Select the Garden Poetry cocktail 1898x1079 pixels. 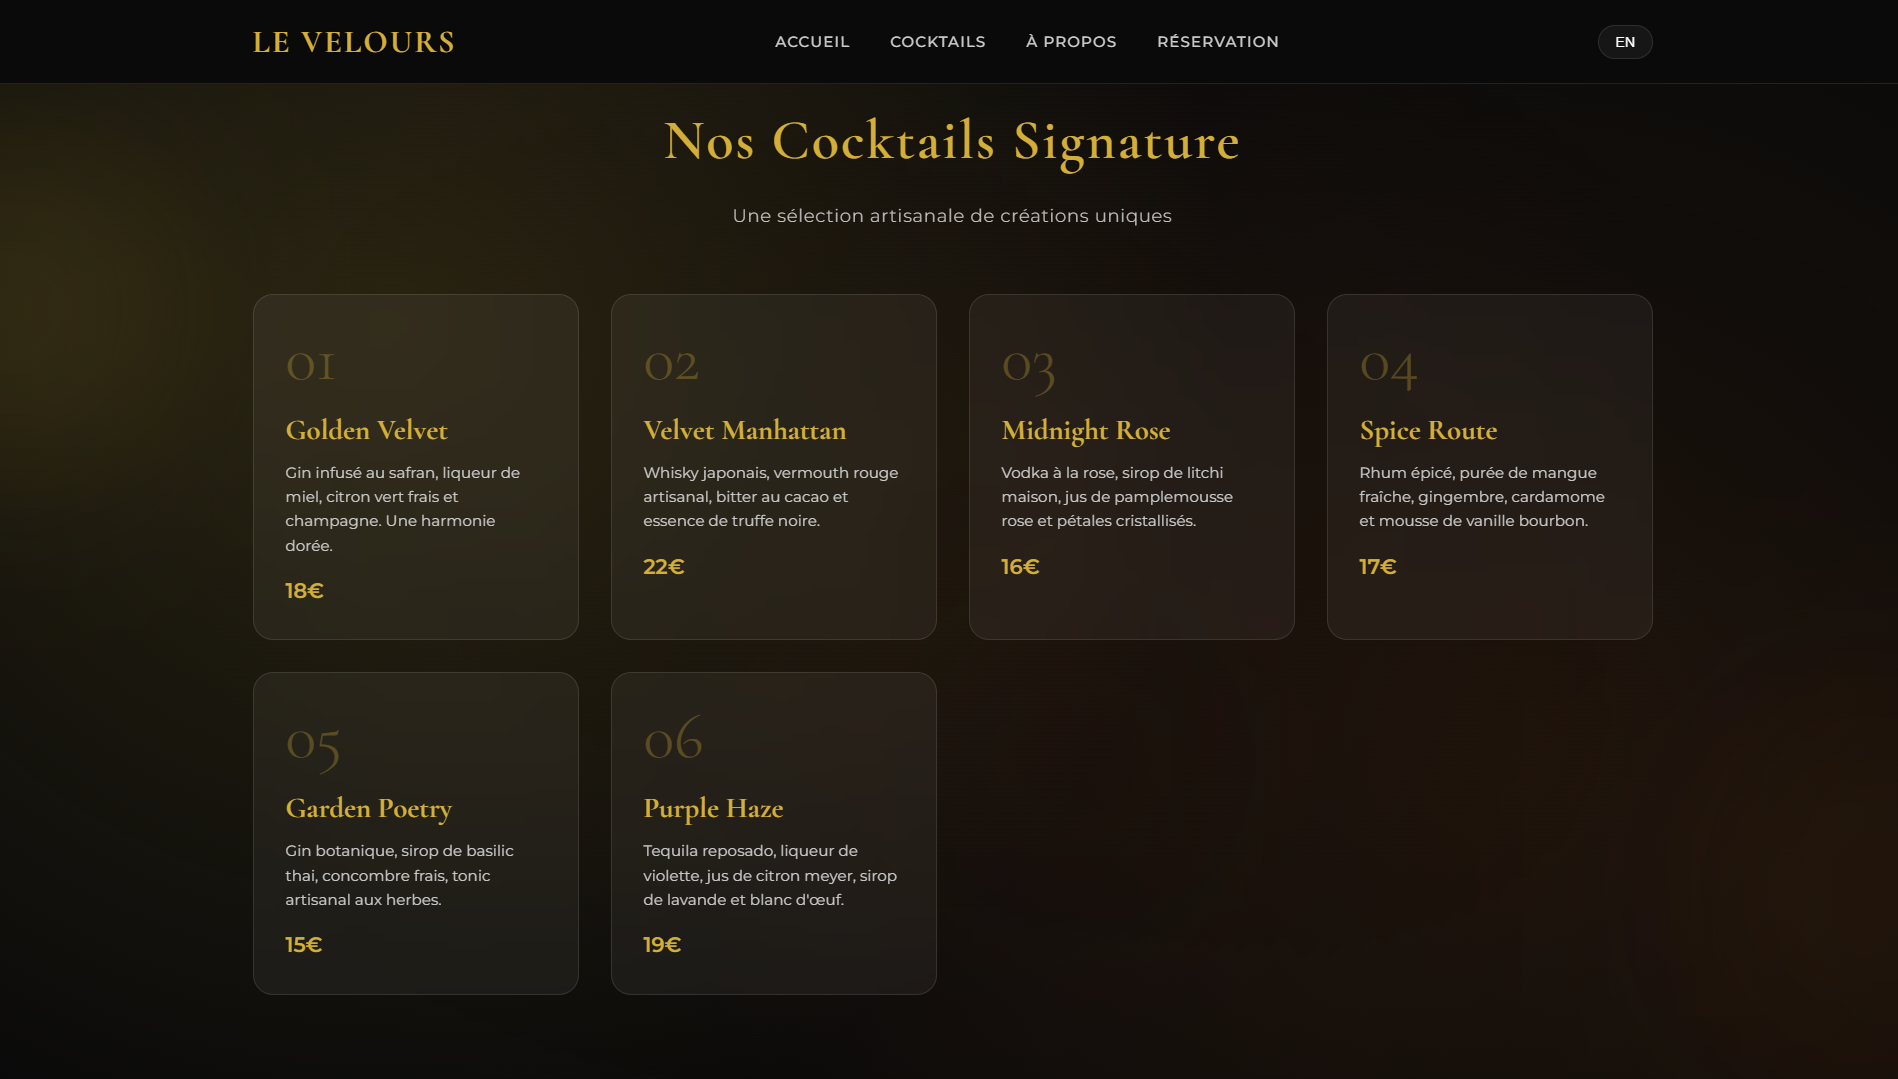(x=369, y=808)
